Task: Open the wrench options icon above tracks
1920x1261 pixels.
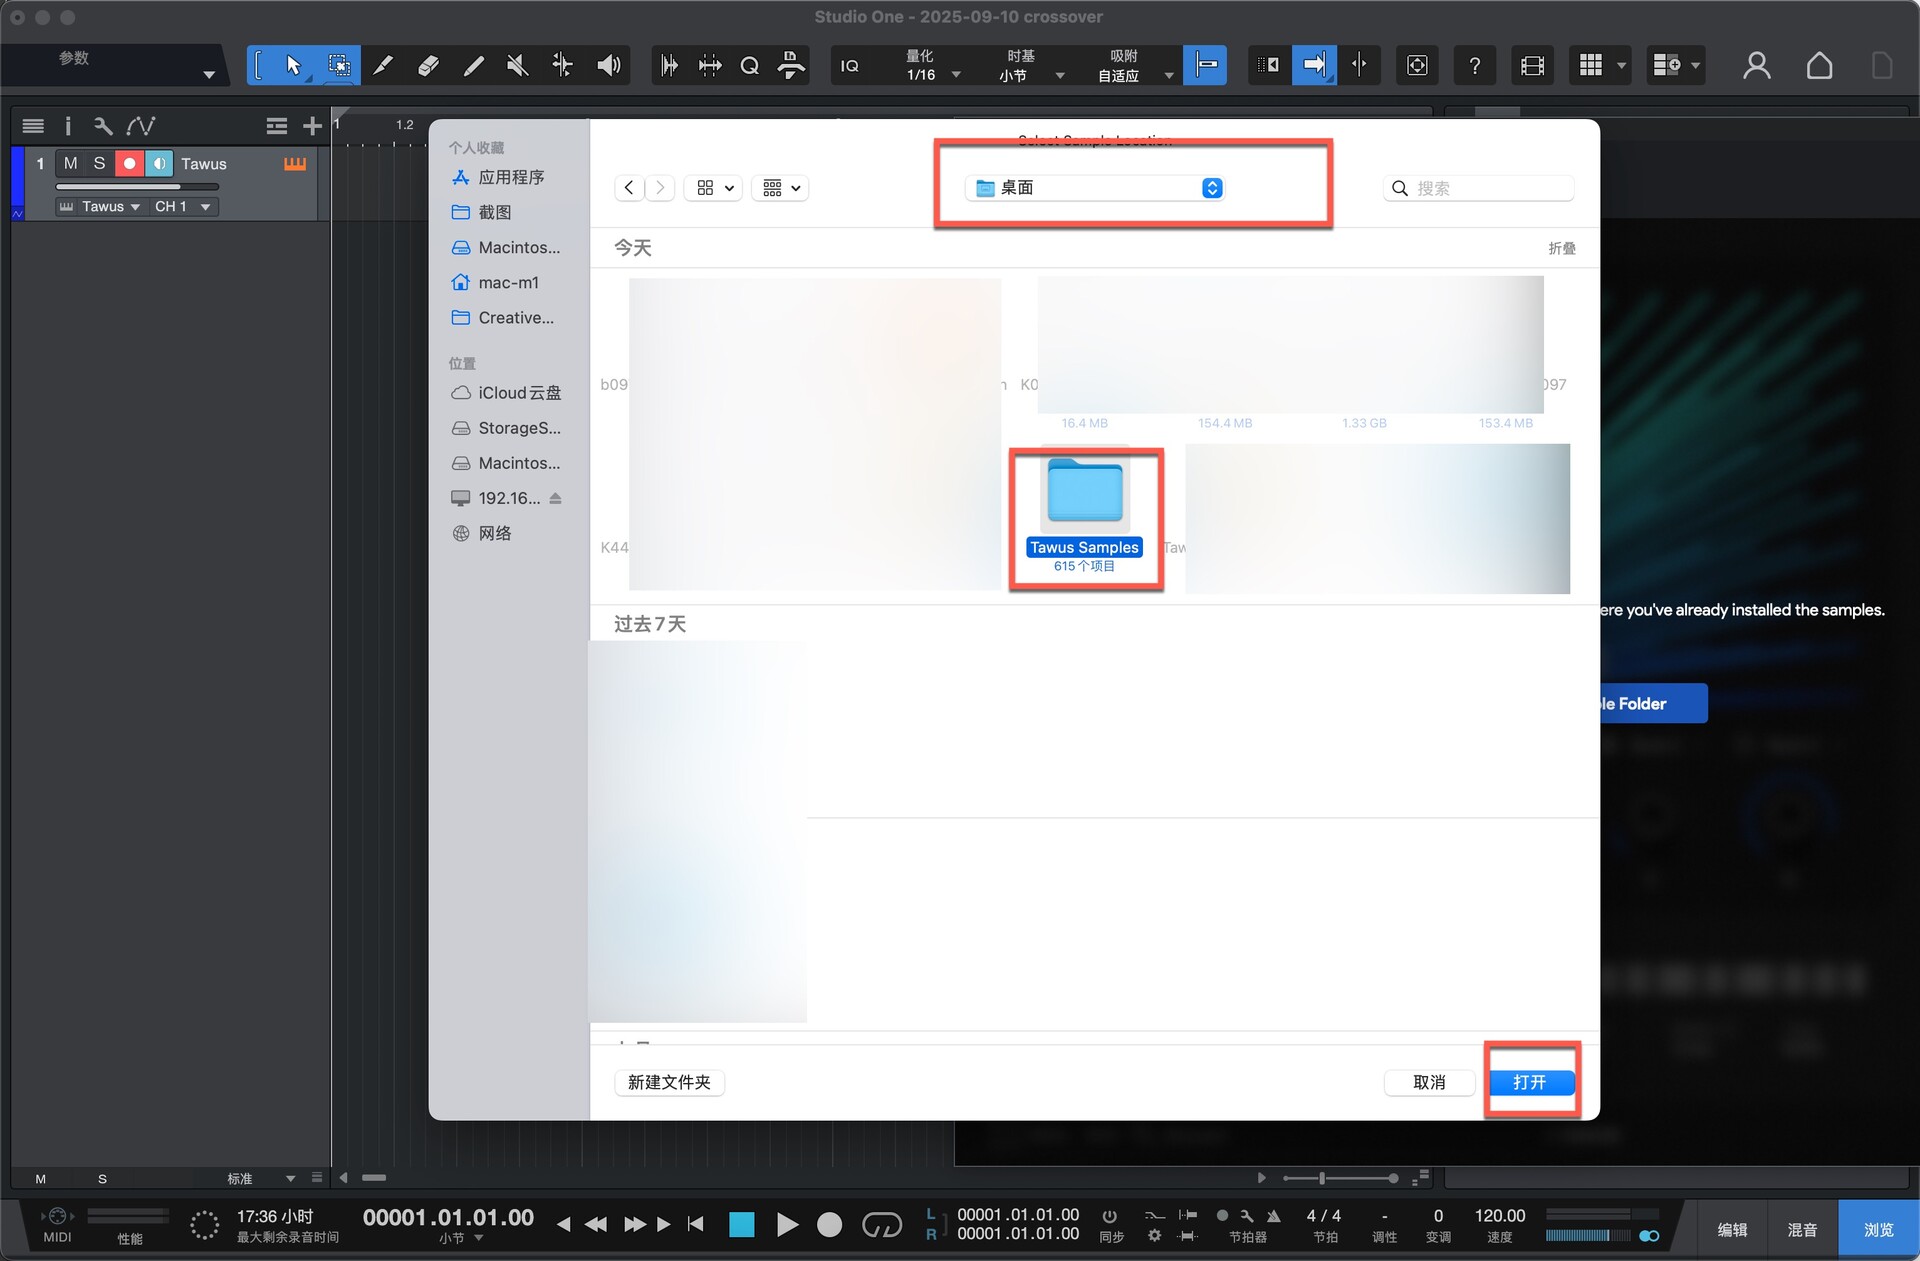Action: 103,126
